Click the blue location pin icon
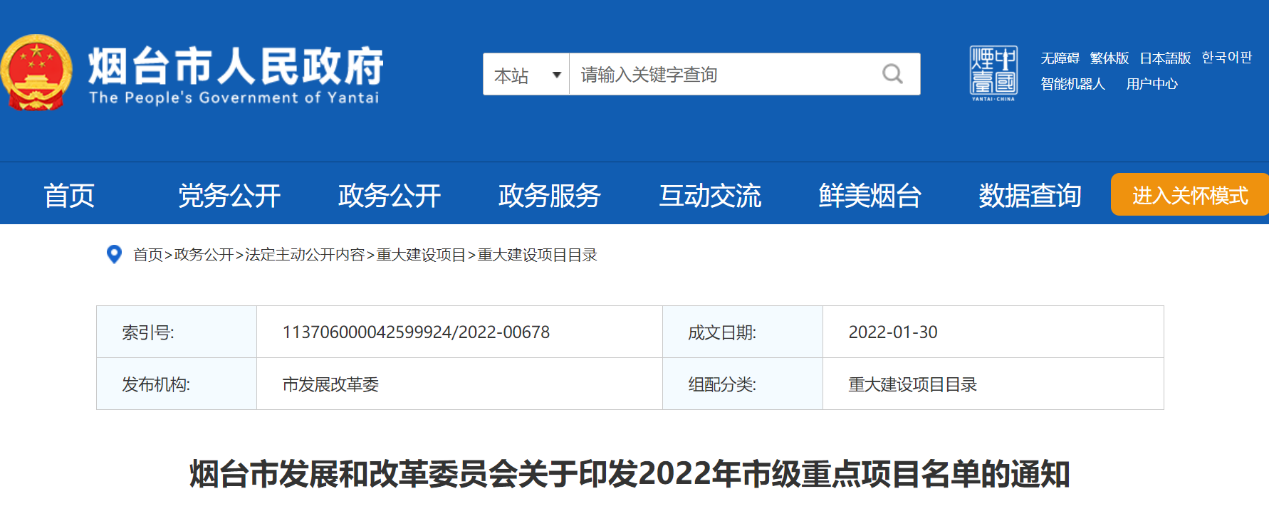 pyautogui.click(x=114, y=255)
